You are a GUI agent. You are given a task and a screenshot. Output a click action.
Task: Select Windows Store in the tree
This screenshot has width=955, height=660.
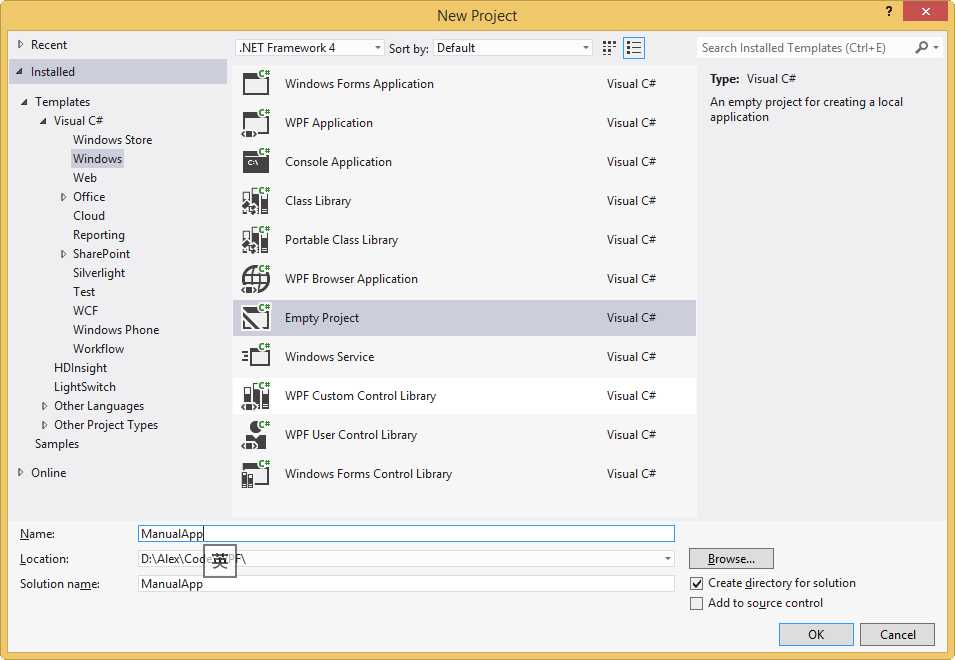click(113, 139)
